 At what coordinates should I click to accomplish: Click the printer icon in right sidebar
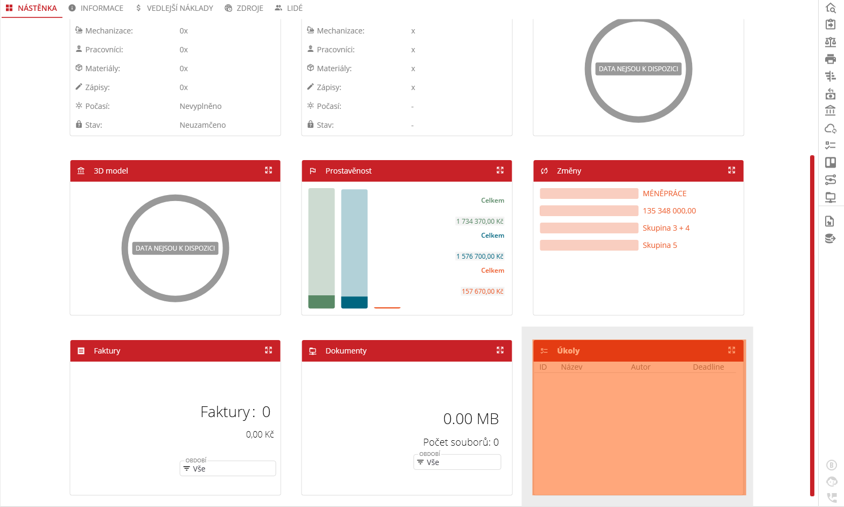[x=830, y=59]
